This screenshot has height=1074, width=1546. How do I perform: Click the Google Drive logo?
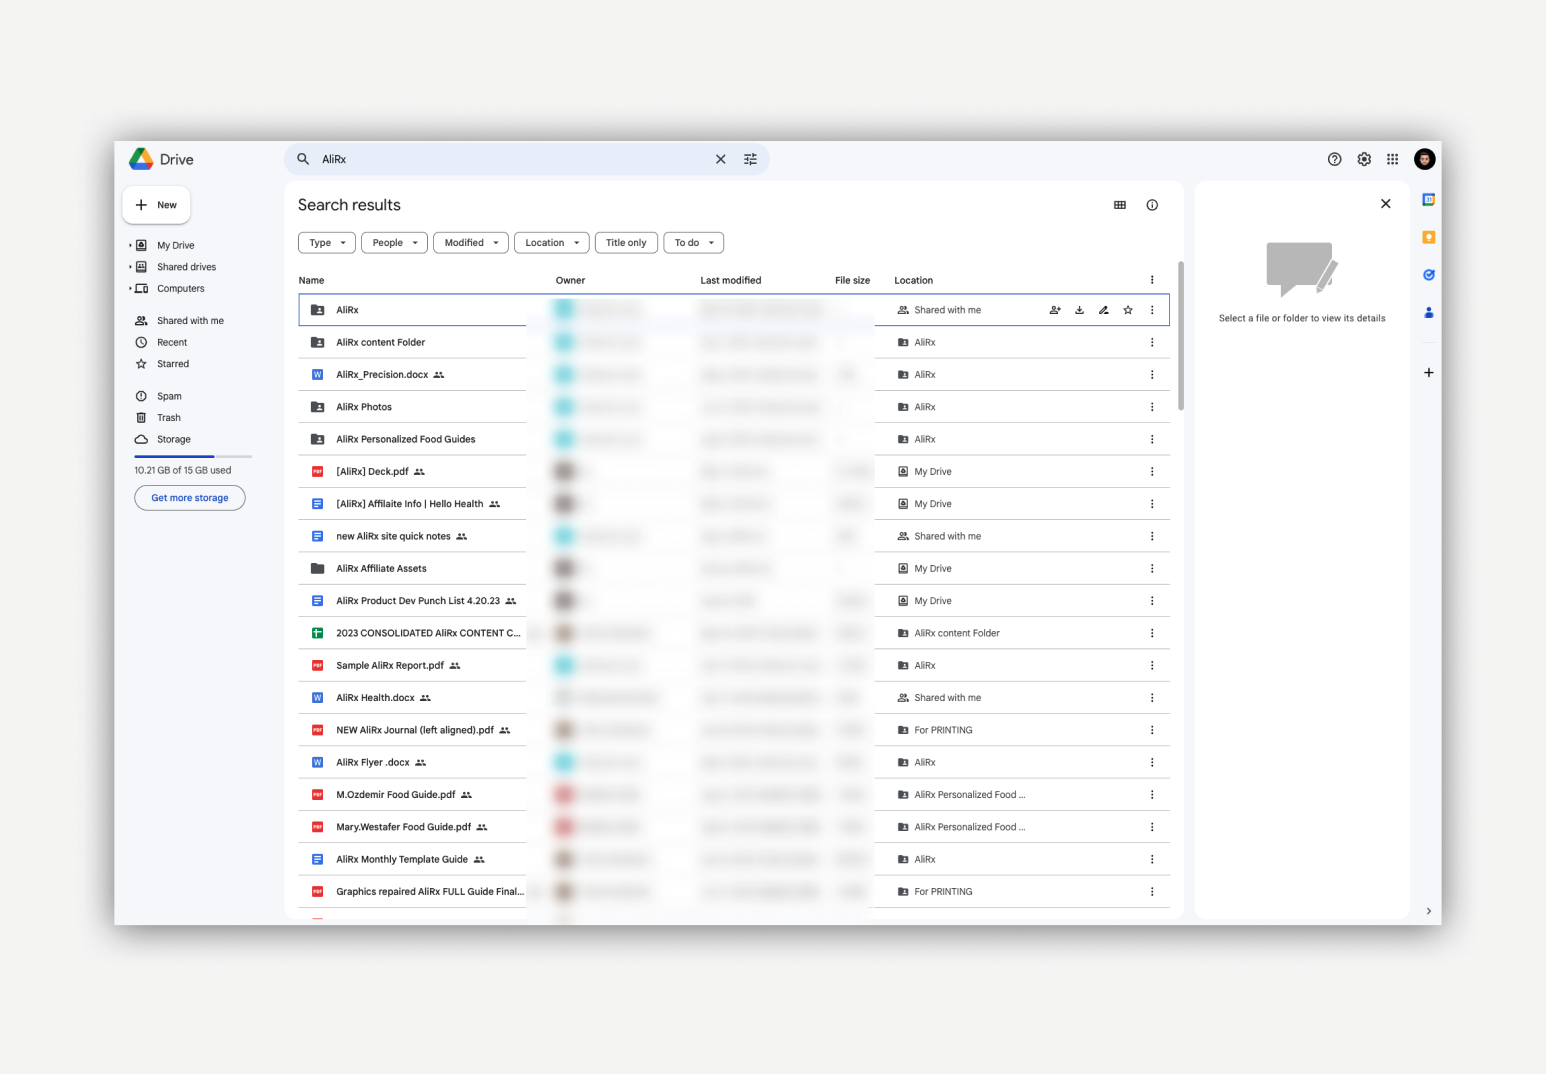click(141, 159)
